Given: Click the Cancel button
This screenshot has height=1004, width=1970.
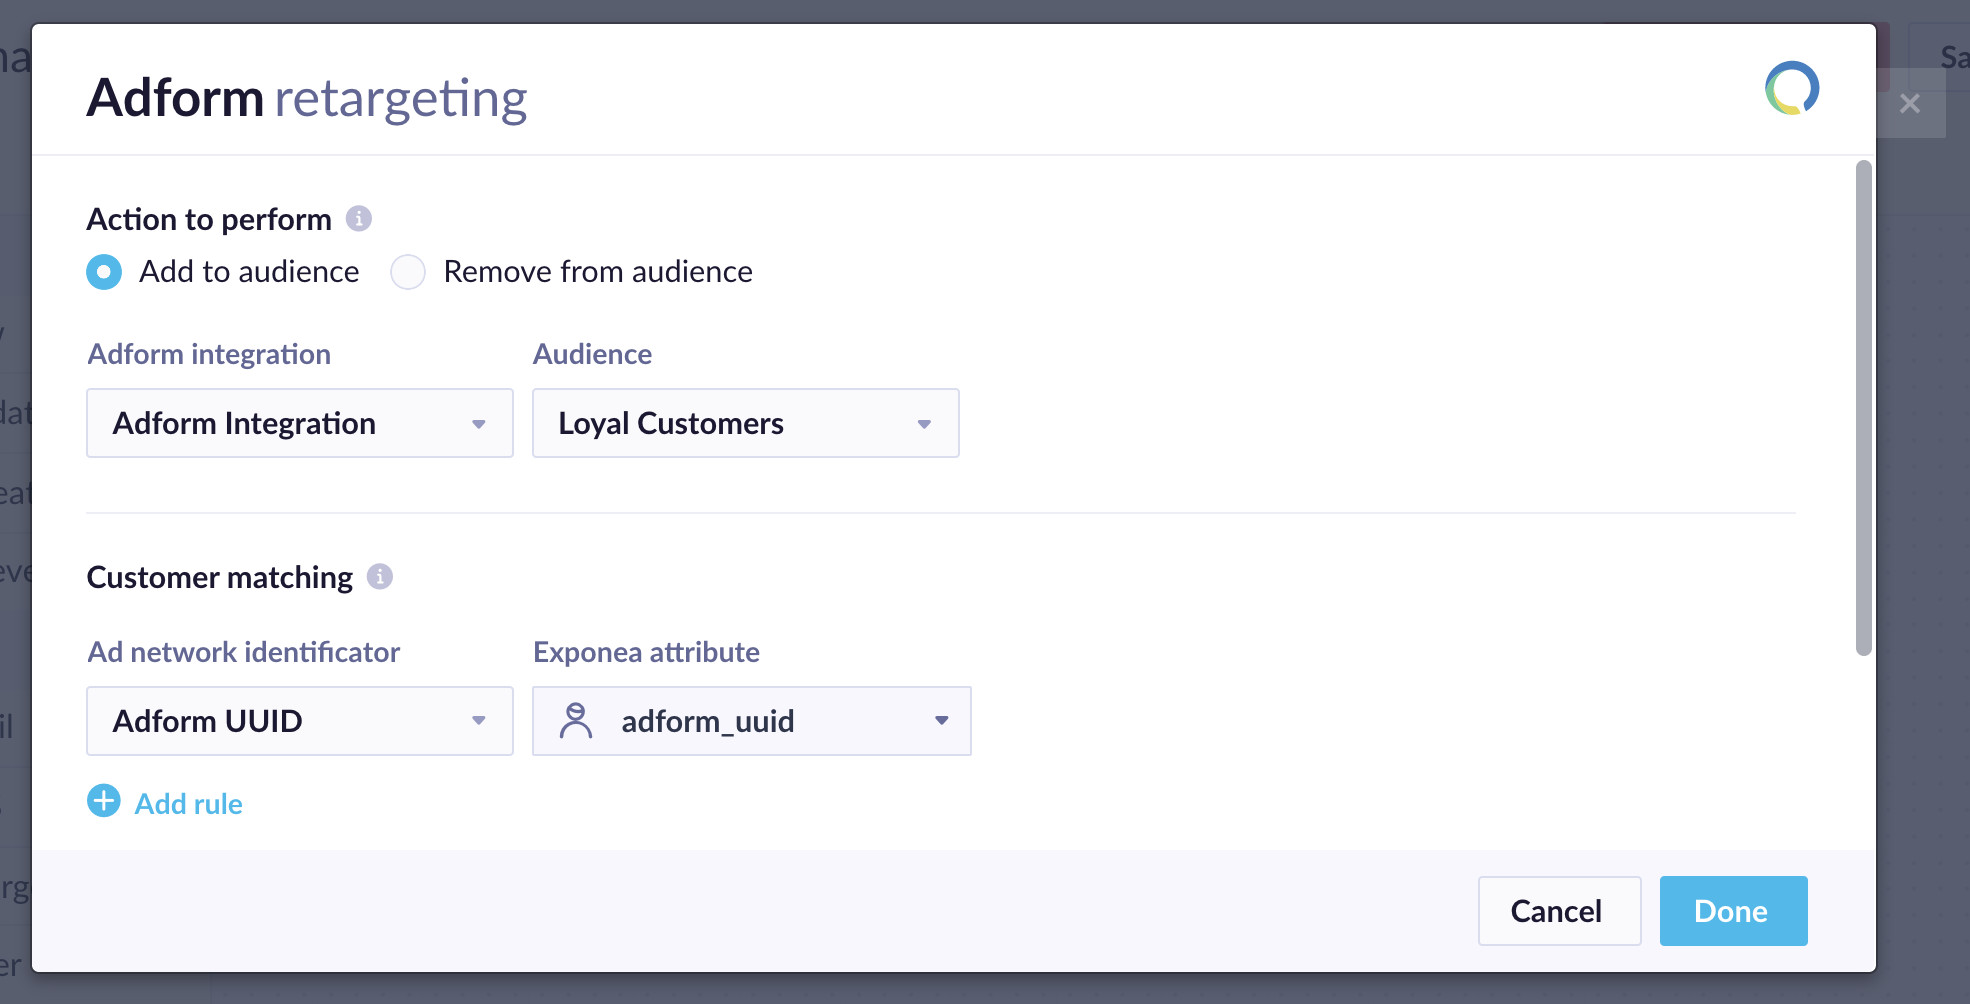Looking at the screenshot, I should (1560, 911).
